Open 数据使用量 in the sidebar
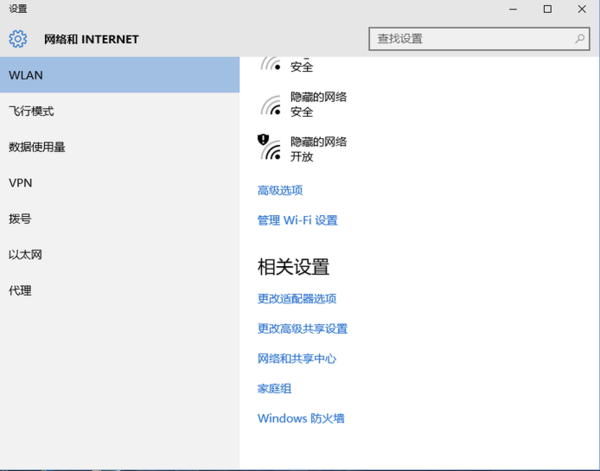The height and width of the screenshot is (471, 600). [x=120, y=147]
